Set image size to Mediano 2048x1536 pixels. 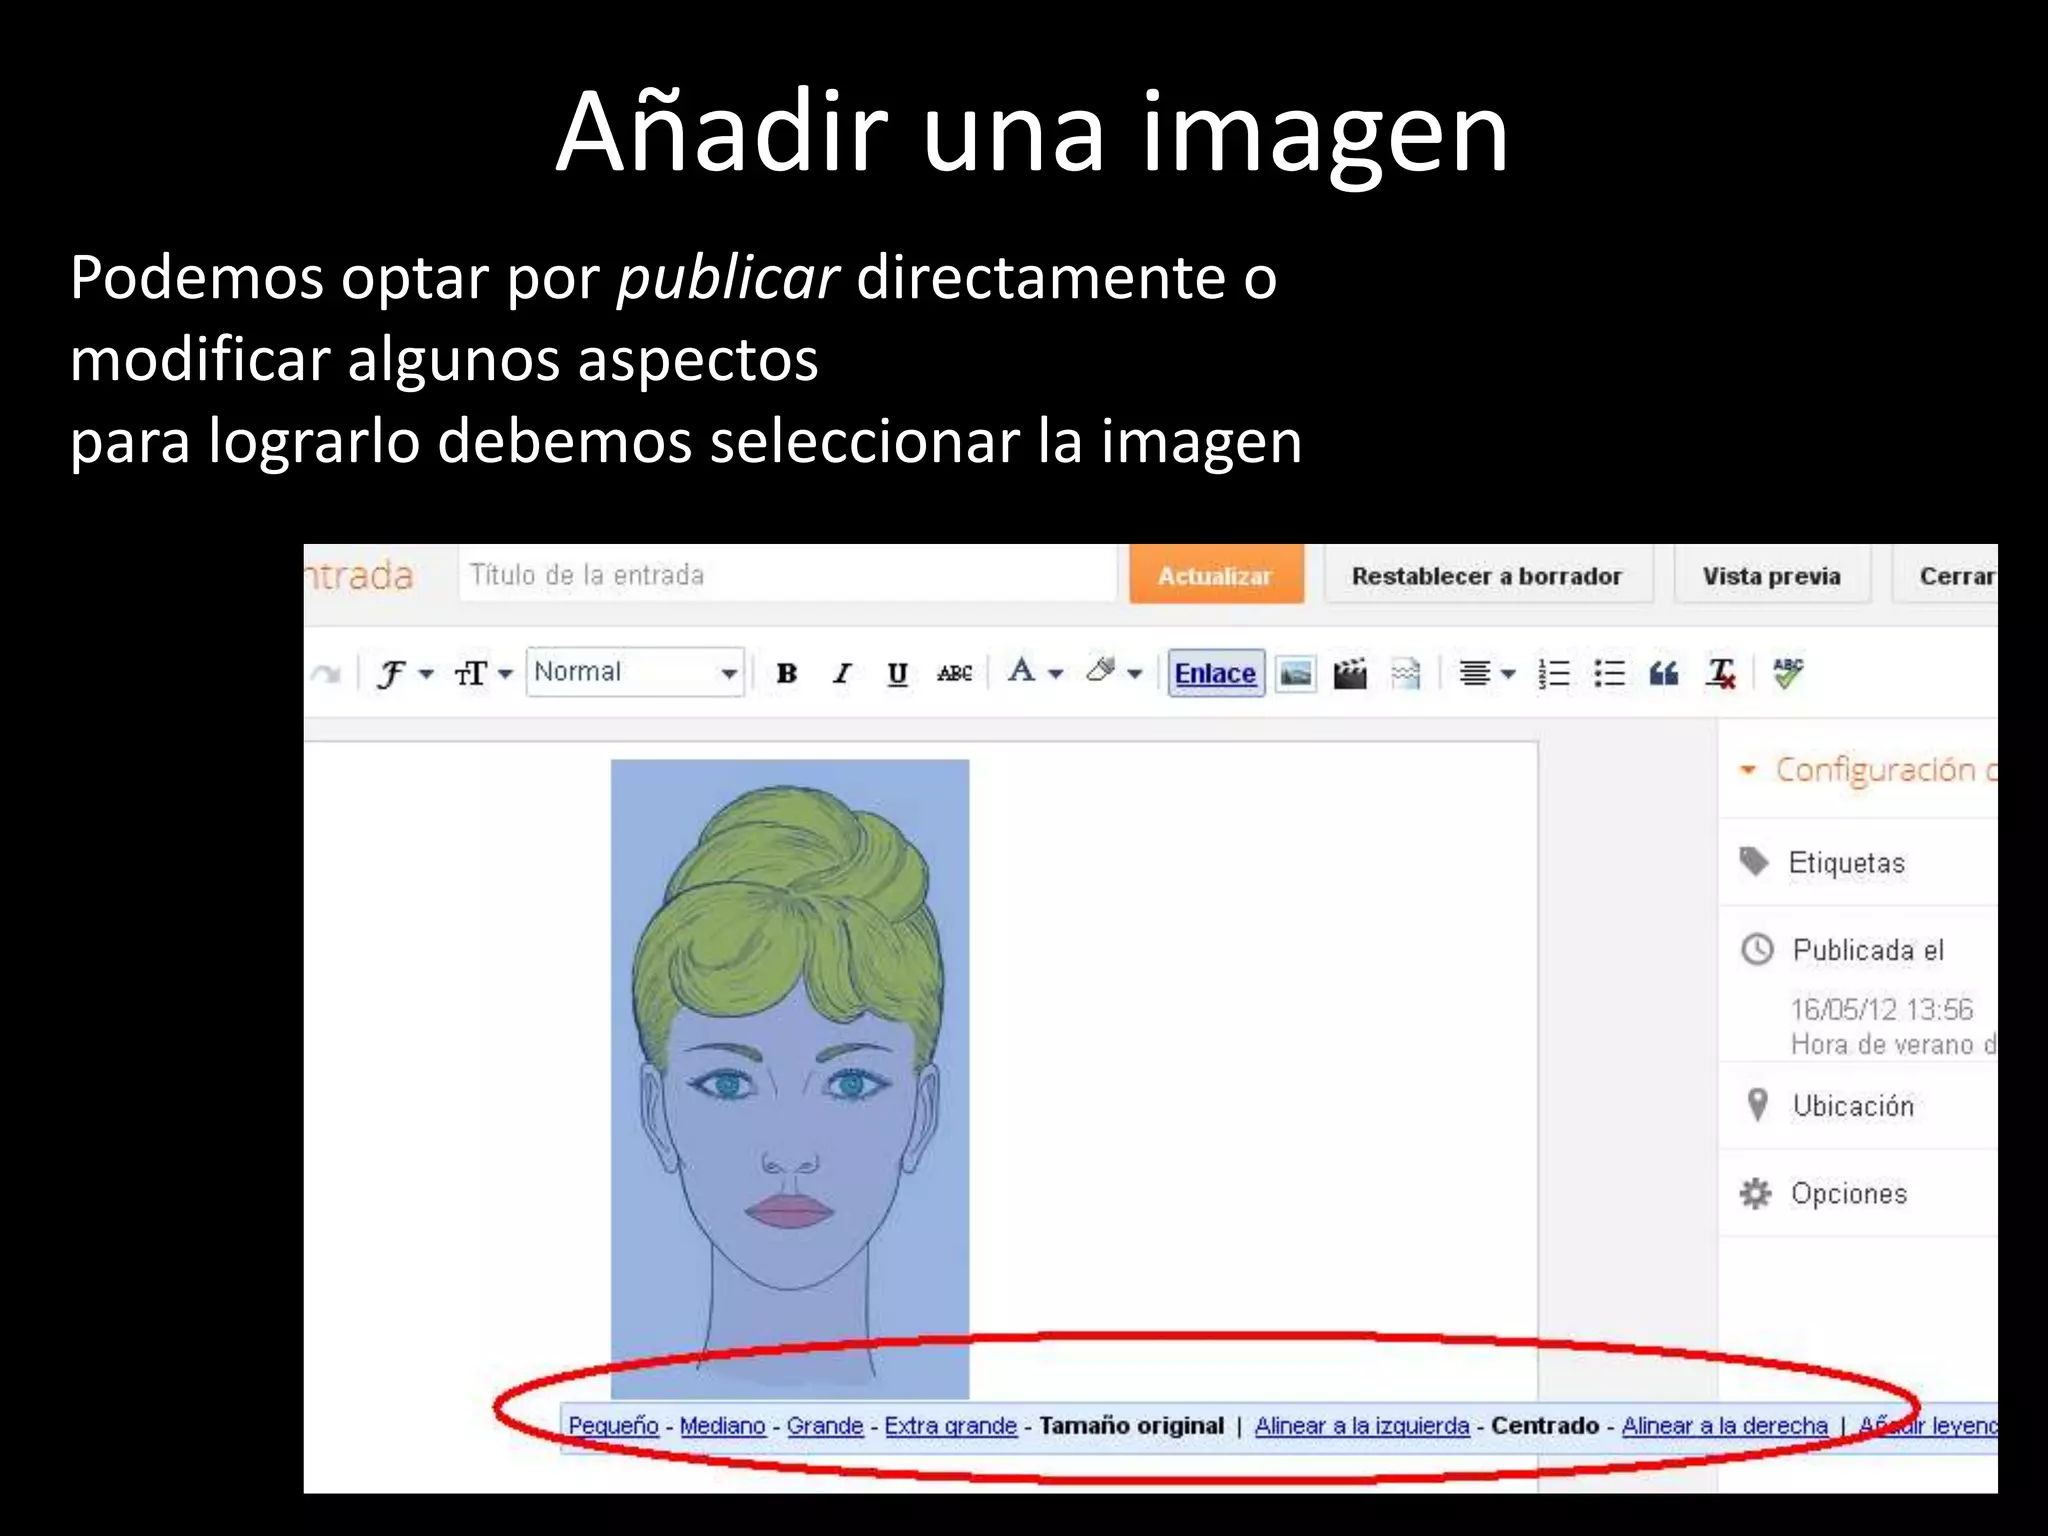click(x=723, y=1426)
